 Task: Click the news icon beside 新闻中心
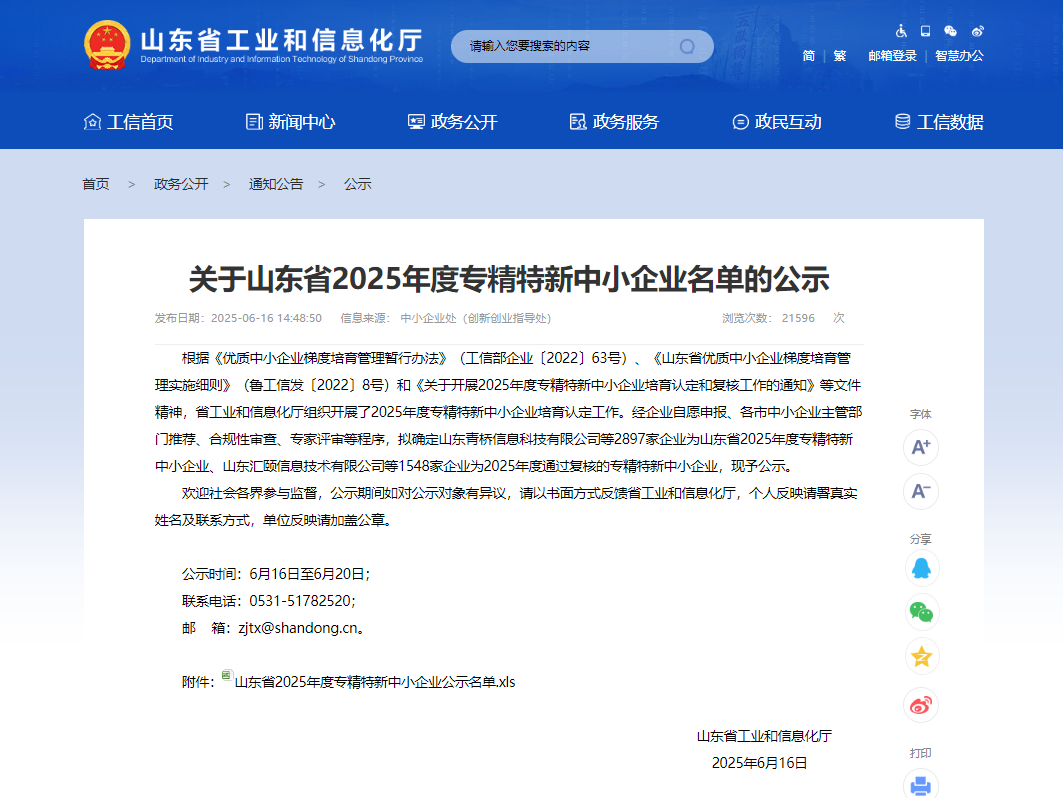[x=254, y=122]
